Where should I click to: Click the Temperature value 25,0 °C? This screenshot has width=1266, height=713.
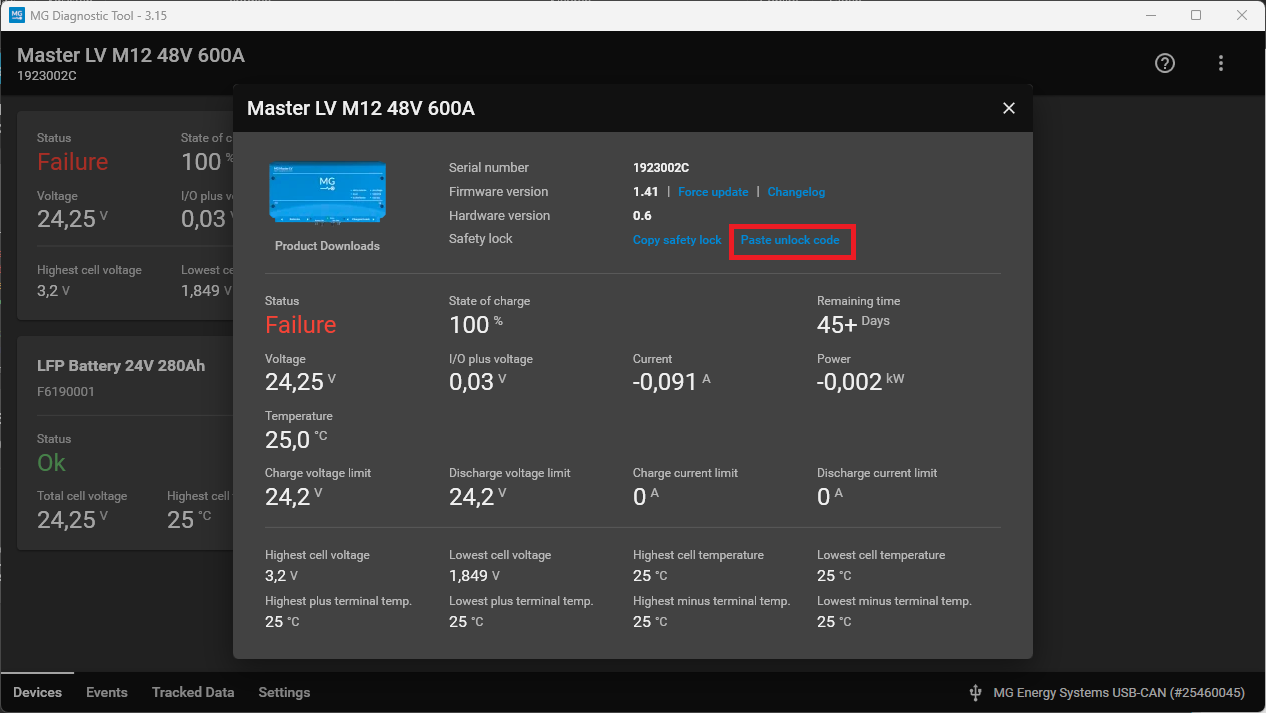coord(296,438)
